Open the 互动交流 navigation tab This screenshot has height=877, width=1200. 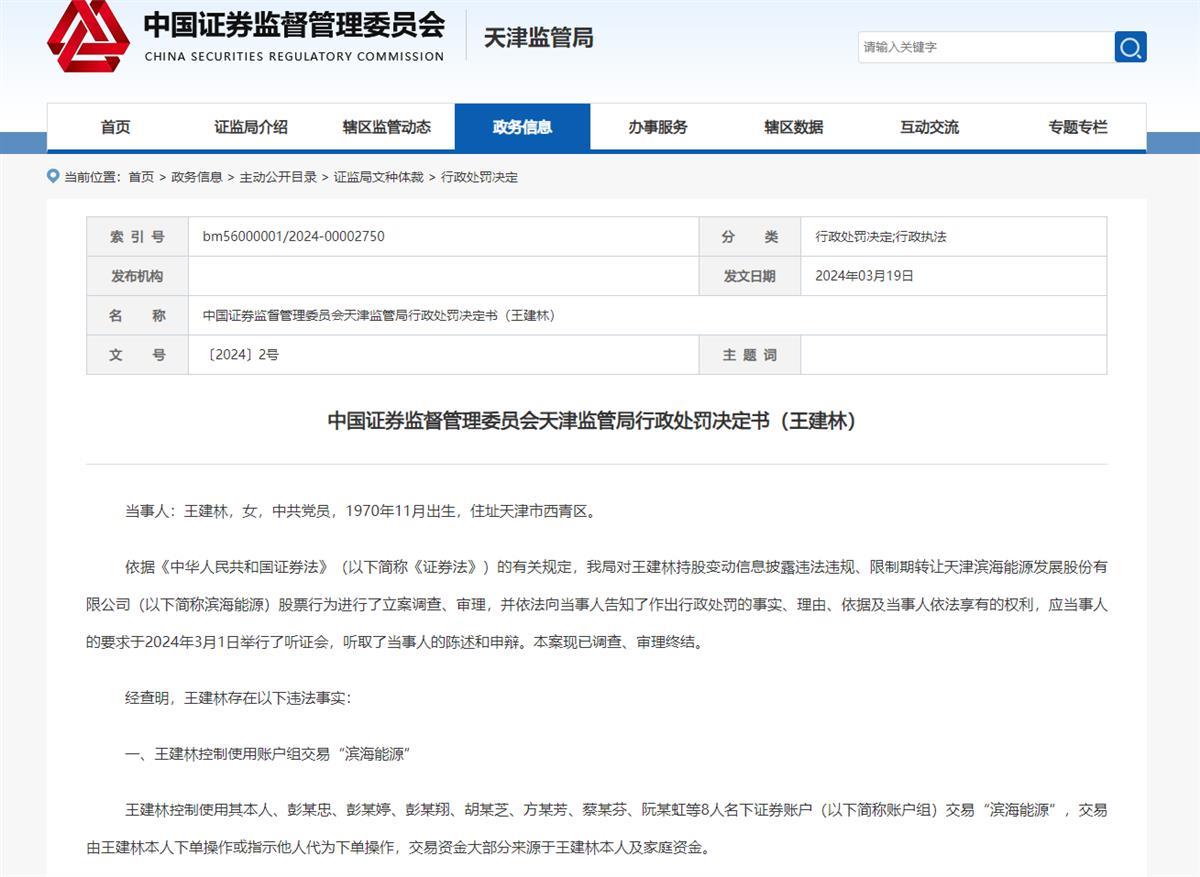929,127
